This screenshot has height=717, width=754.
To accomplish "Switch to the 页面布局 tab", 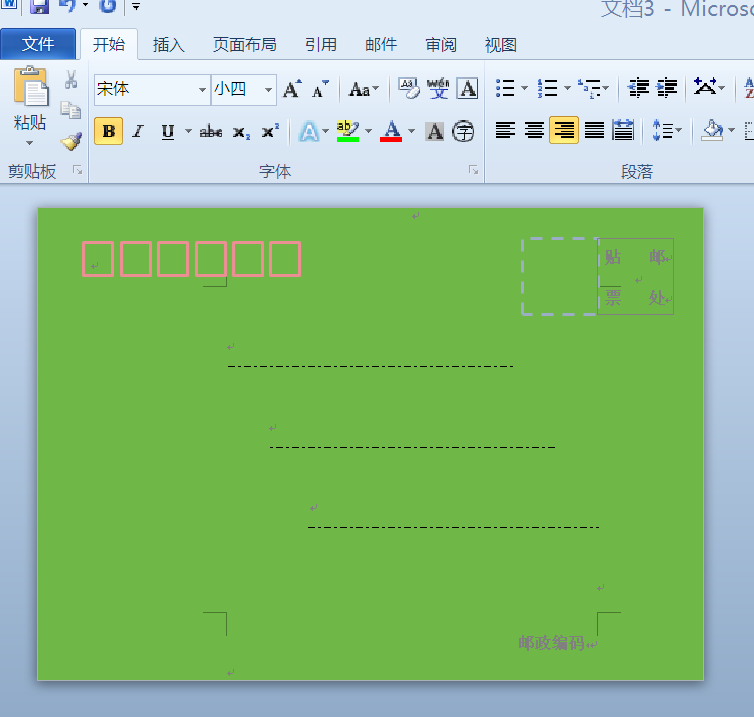I will [x=245, y=45].
